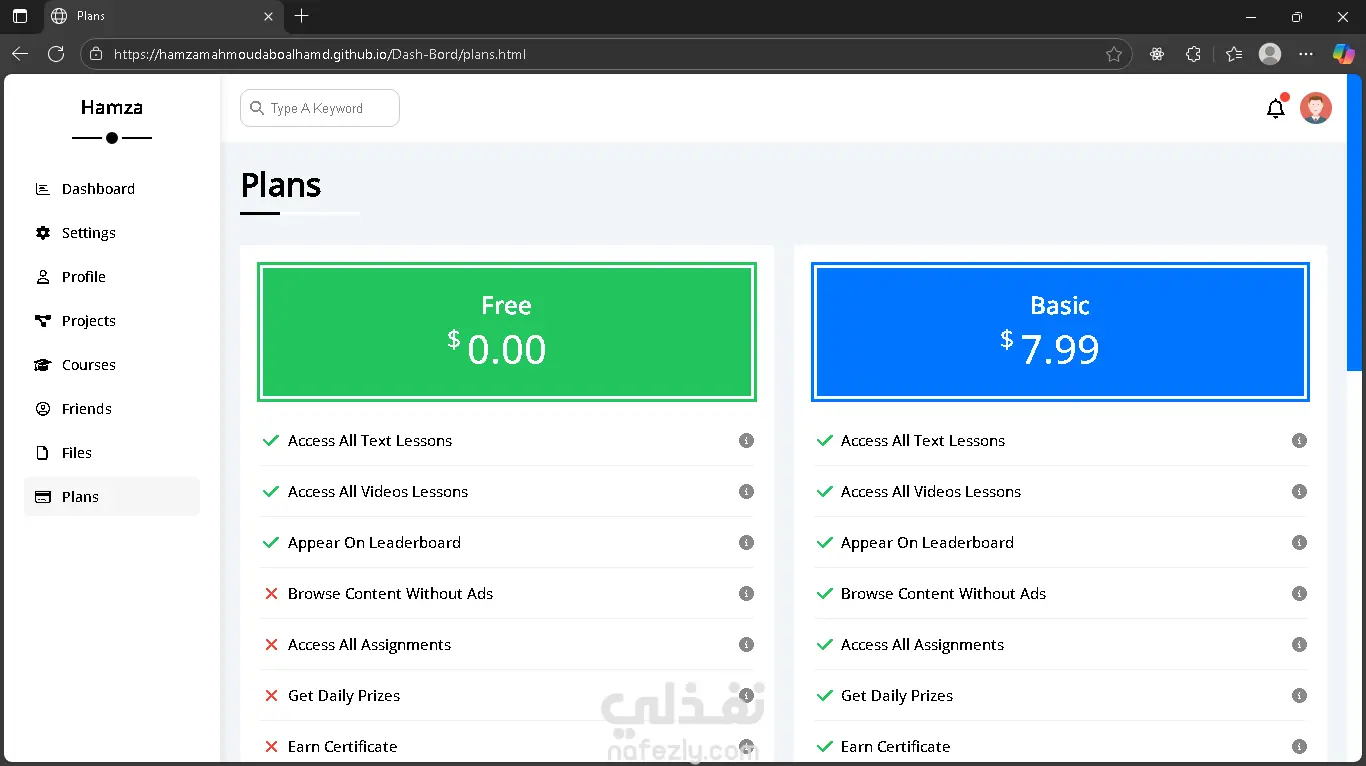
Task: Click the user avatar in the header
Action: tap(1316, 108)
